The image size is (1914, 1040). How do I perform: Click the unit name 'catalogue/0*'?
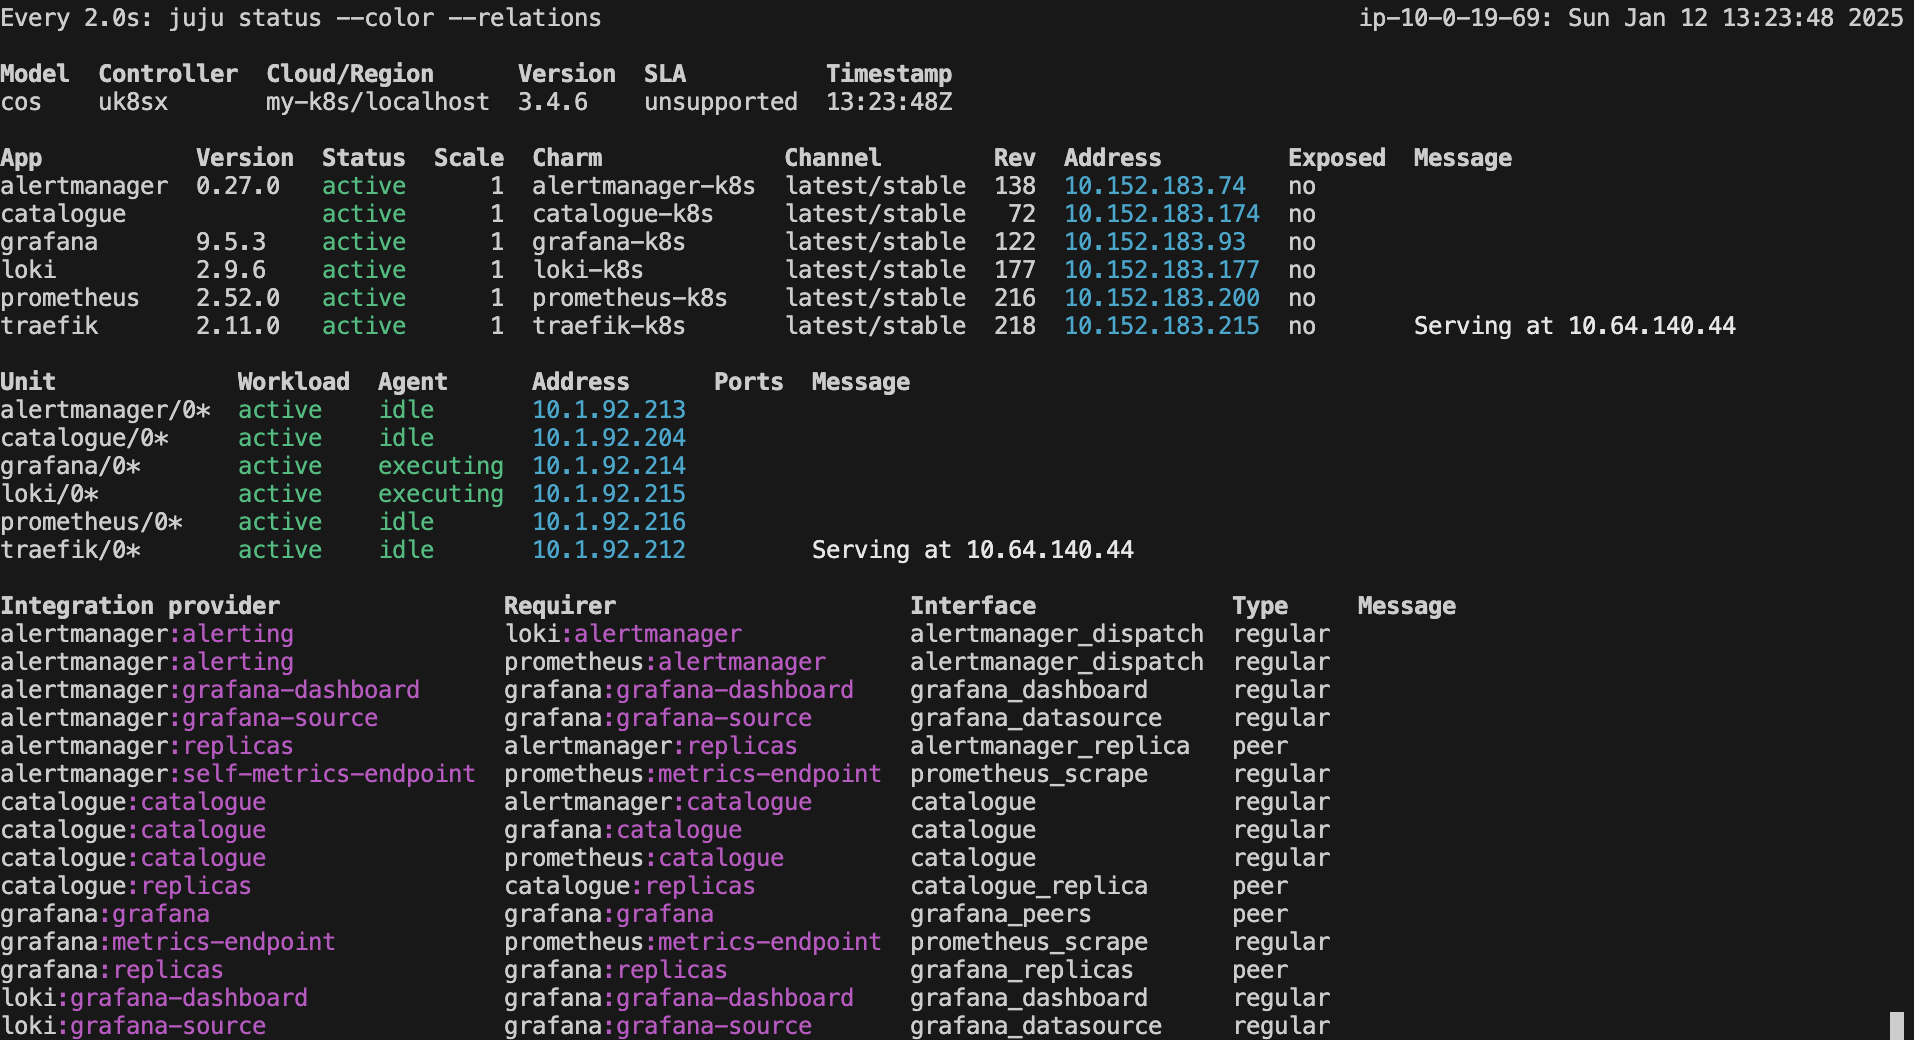point(84,438)
